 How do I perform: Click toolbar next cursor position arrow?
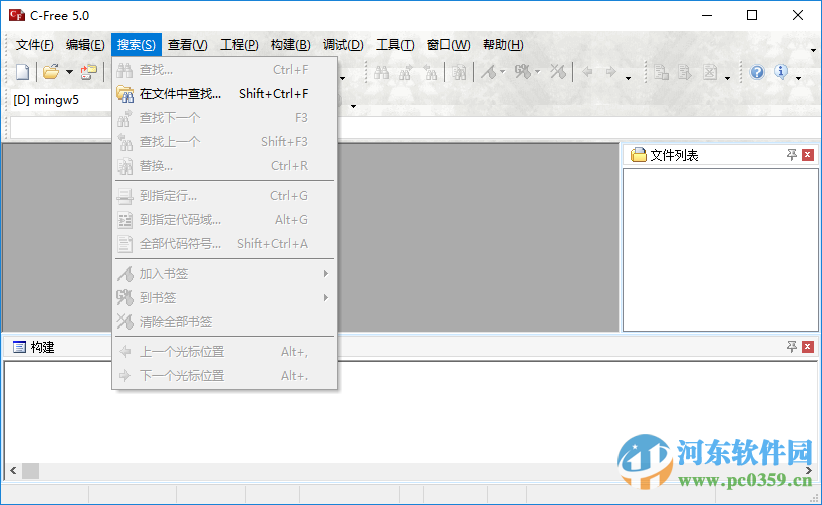pyautogui.click(x=610, y=72)
